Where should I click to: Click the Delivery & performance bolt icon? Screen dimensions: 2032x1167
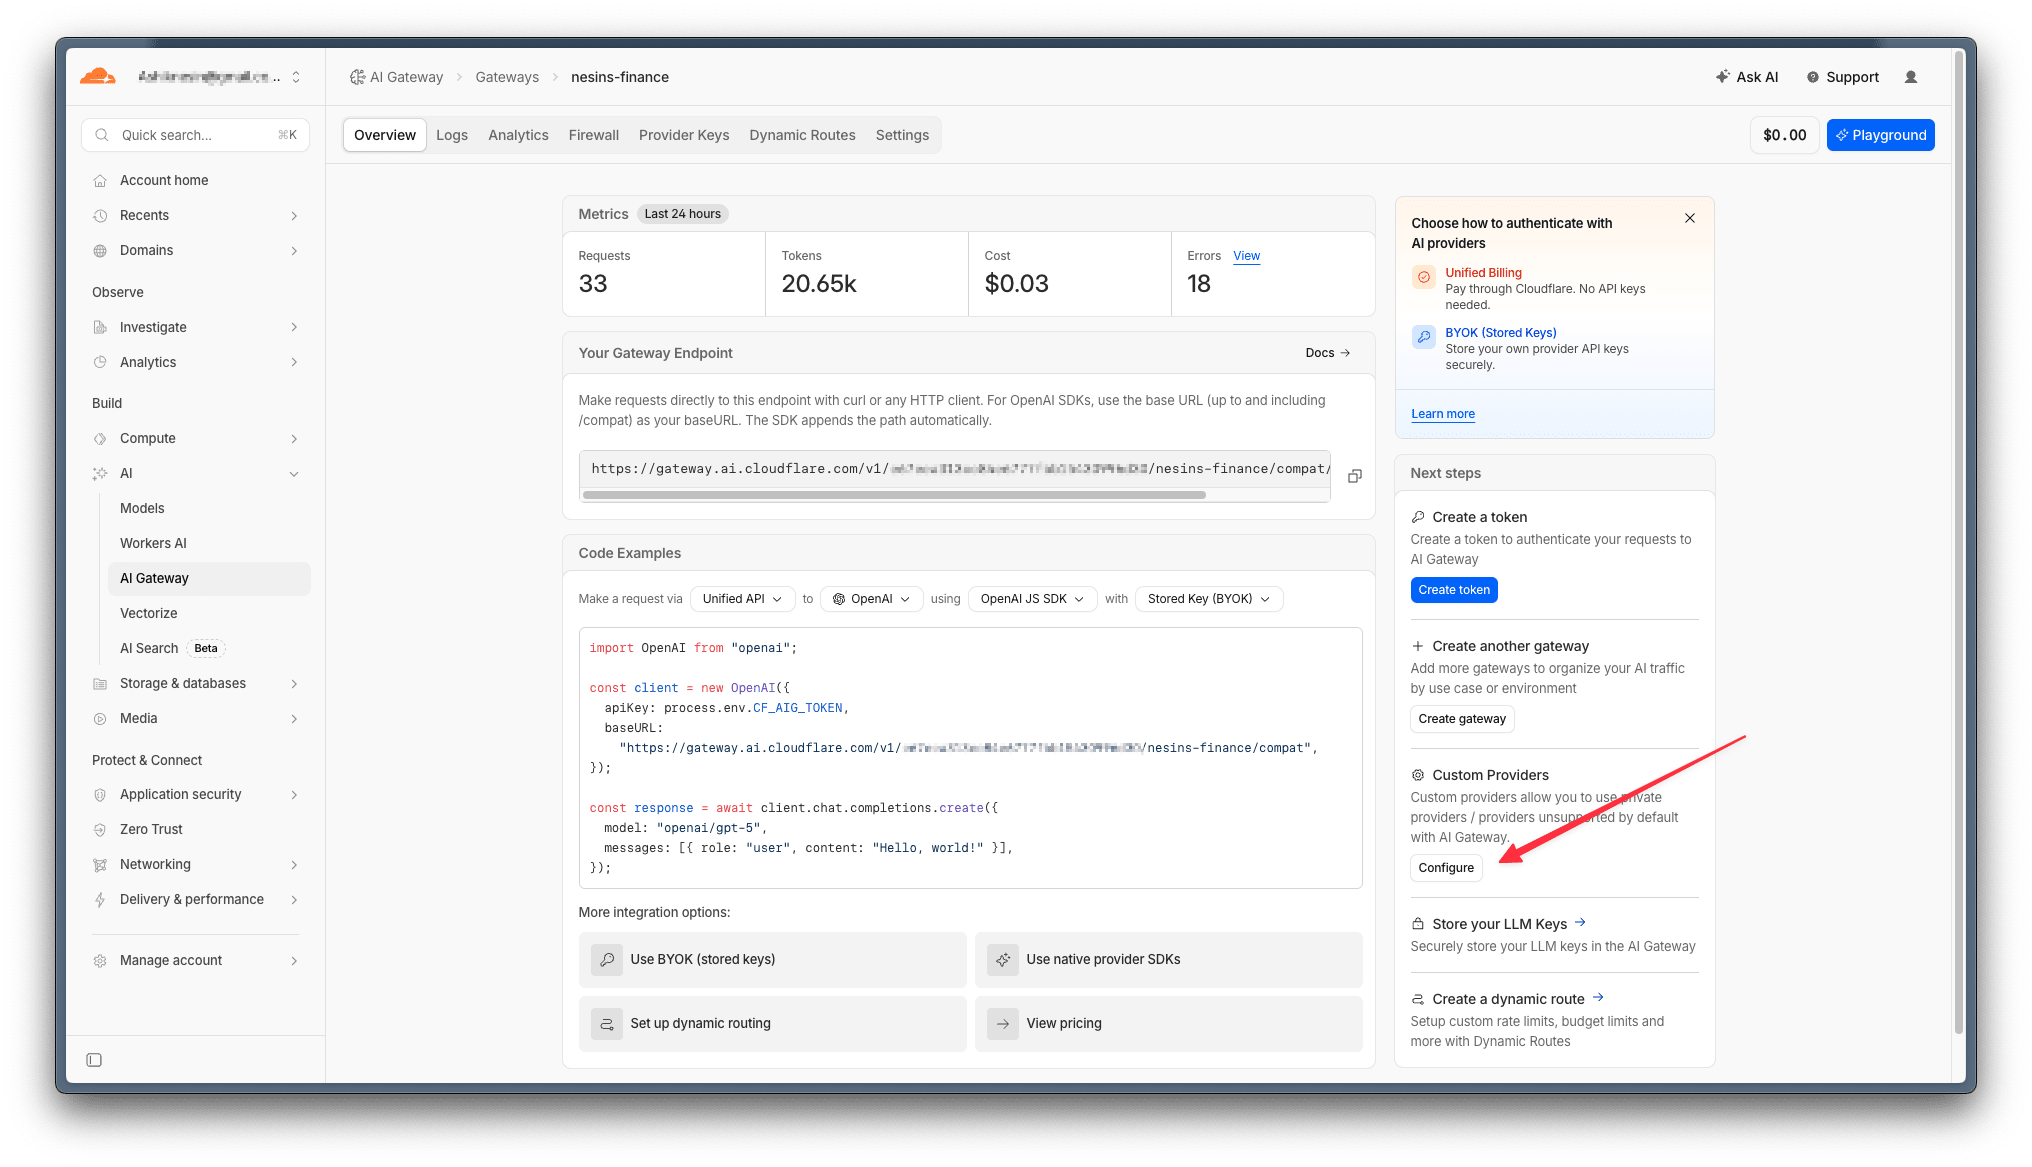click(100, 900)
